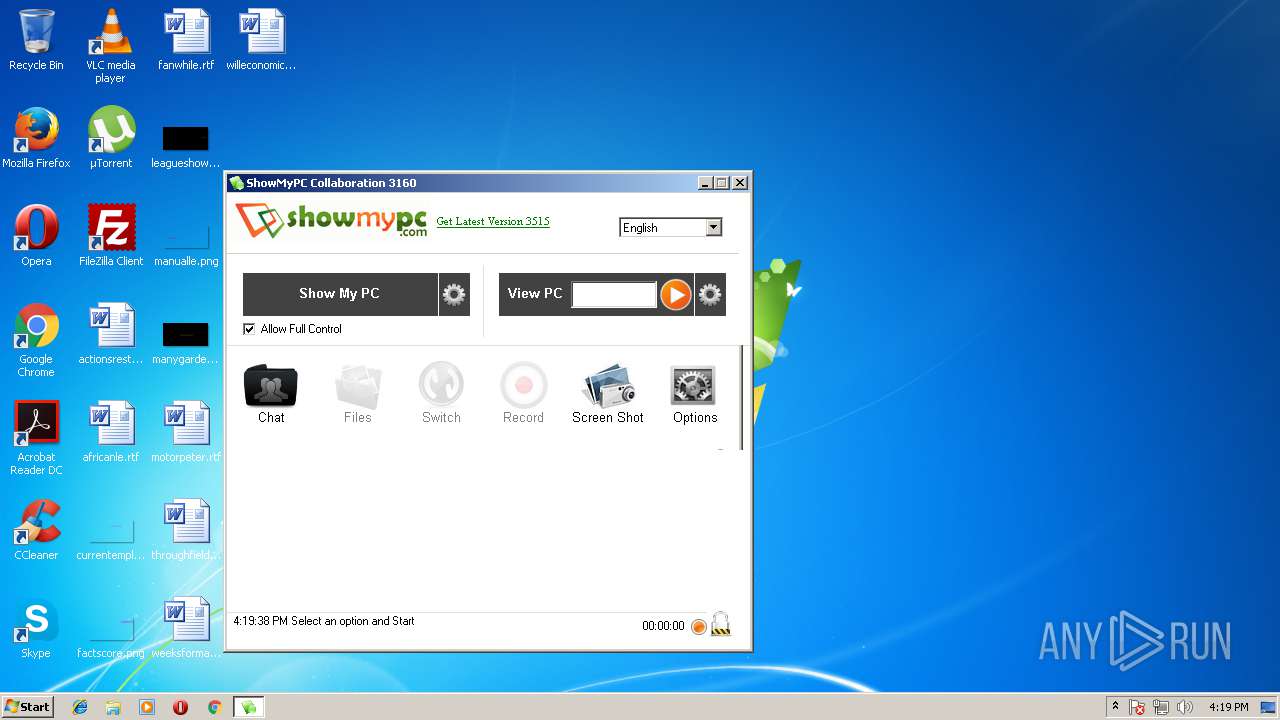Click the orange record indicator in status bar

pyautogui.click(x=699, y=627)
